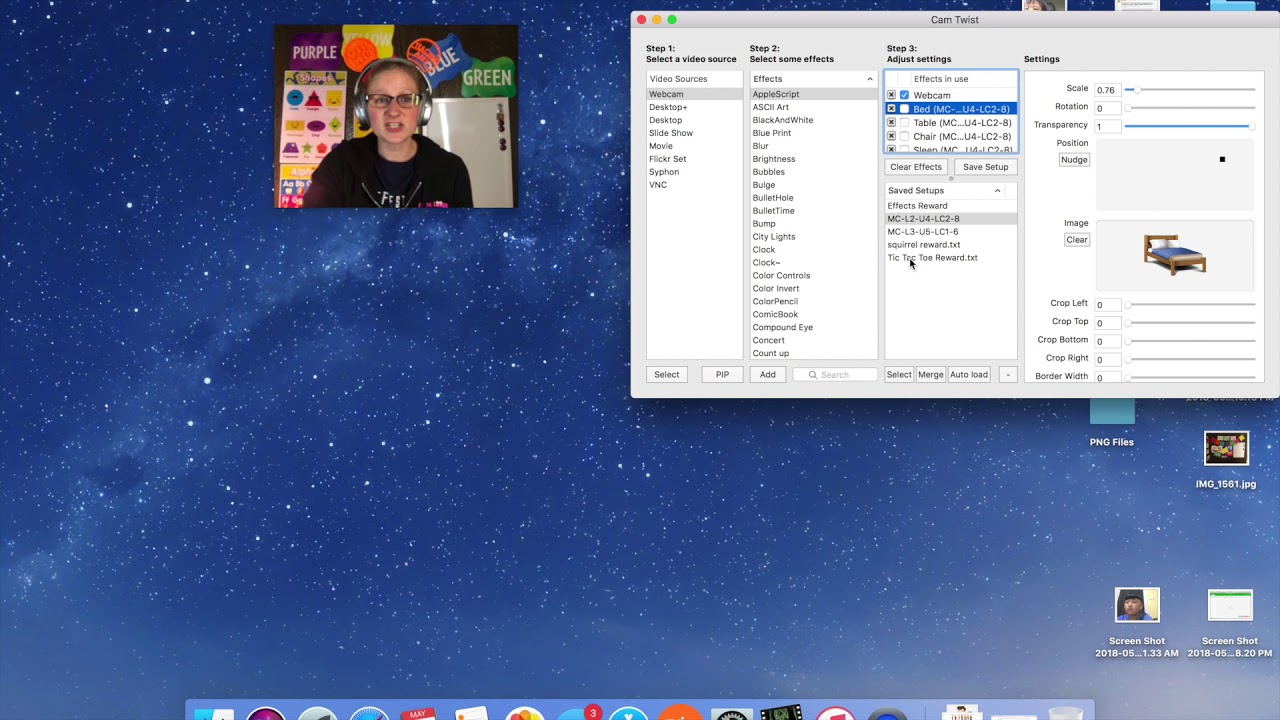Select Webcam in the Video Sources list

[694, 94]
